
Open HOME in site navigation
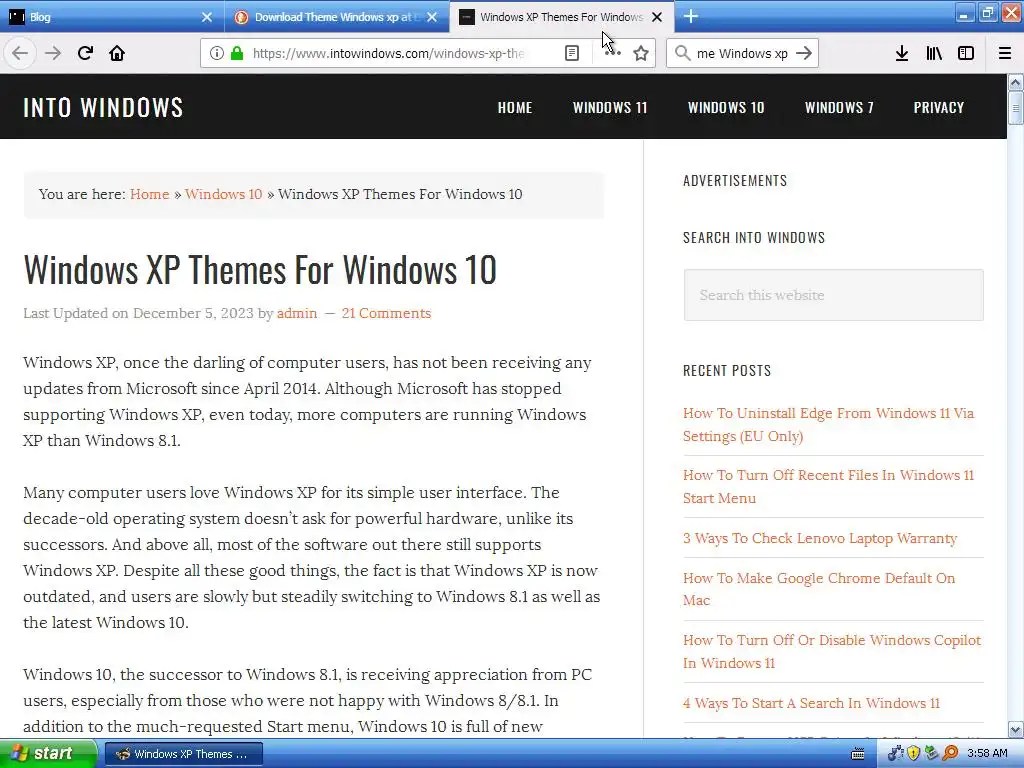point(515,107)
